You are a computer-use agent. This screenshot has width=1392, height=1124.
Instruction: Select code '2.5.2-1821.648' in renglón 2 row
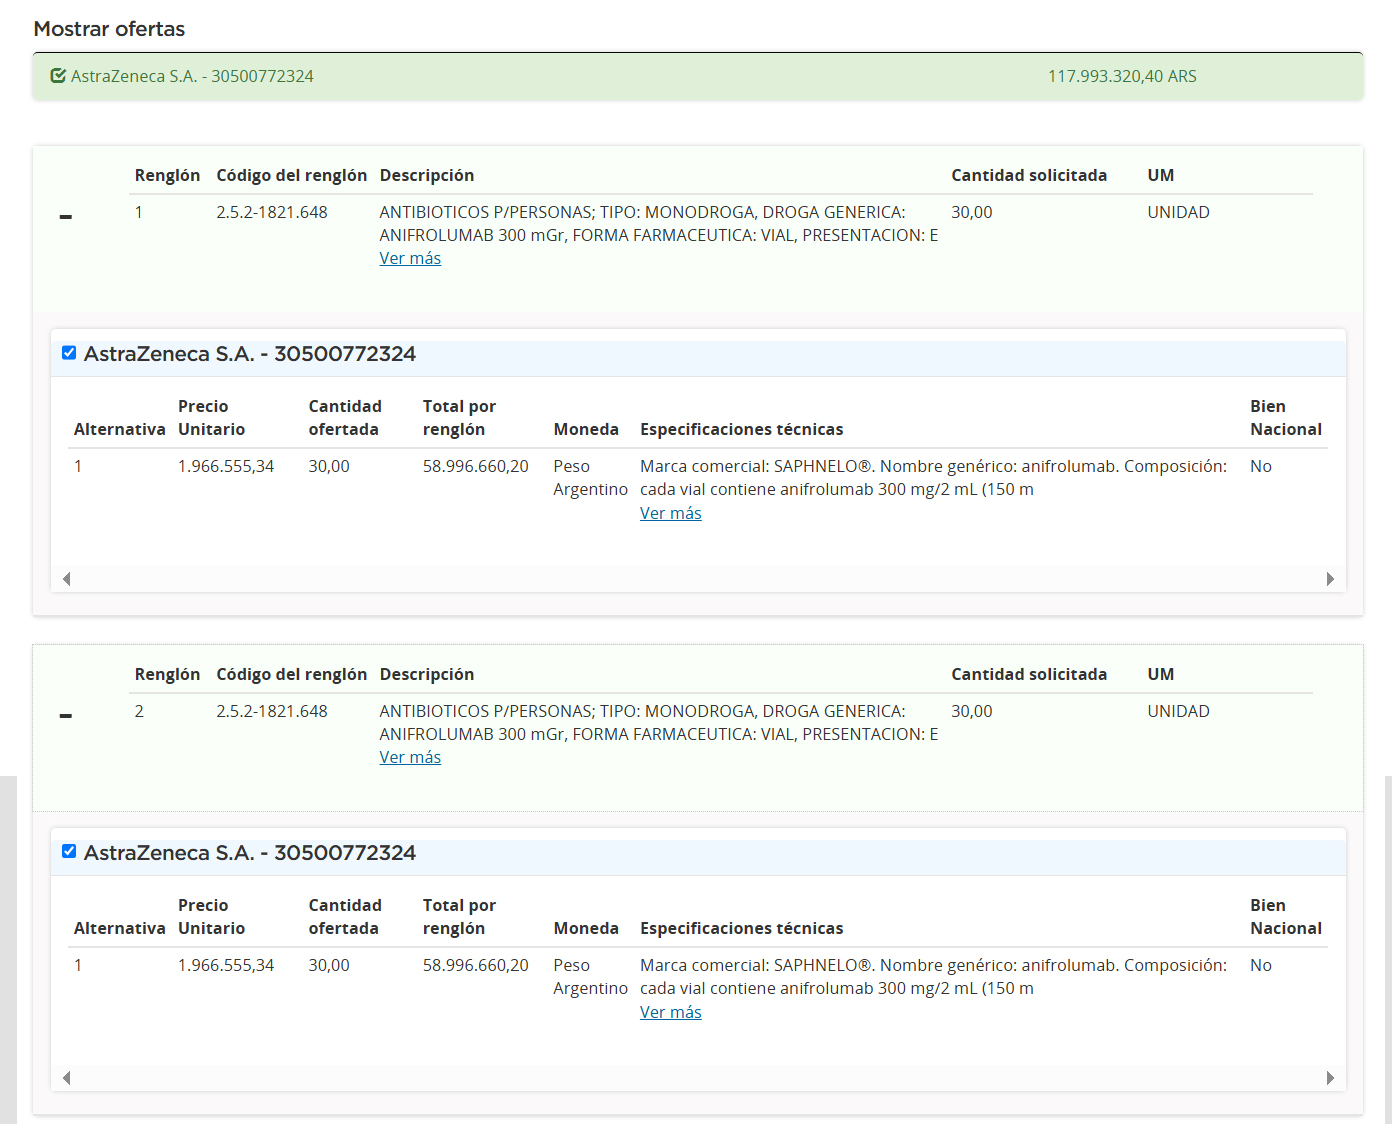pos(272,711)
